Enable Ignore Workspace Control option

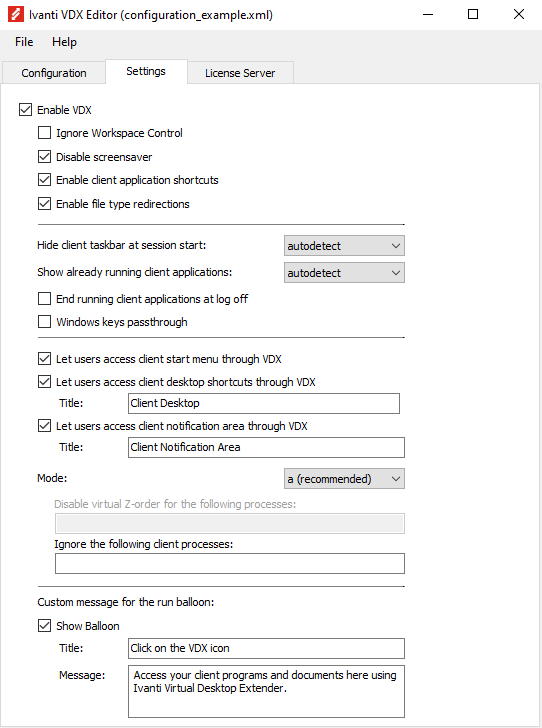pyautogui.click(x=44, y=133)
